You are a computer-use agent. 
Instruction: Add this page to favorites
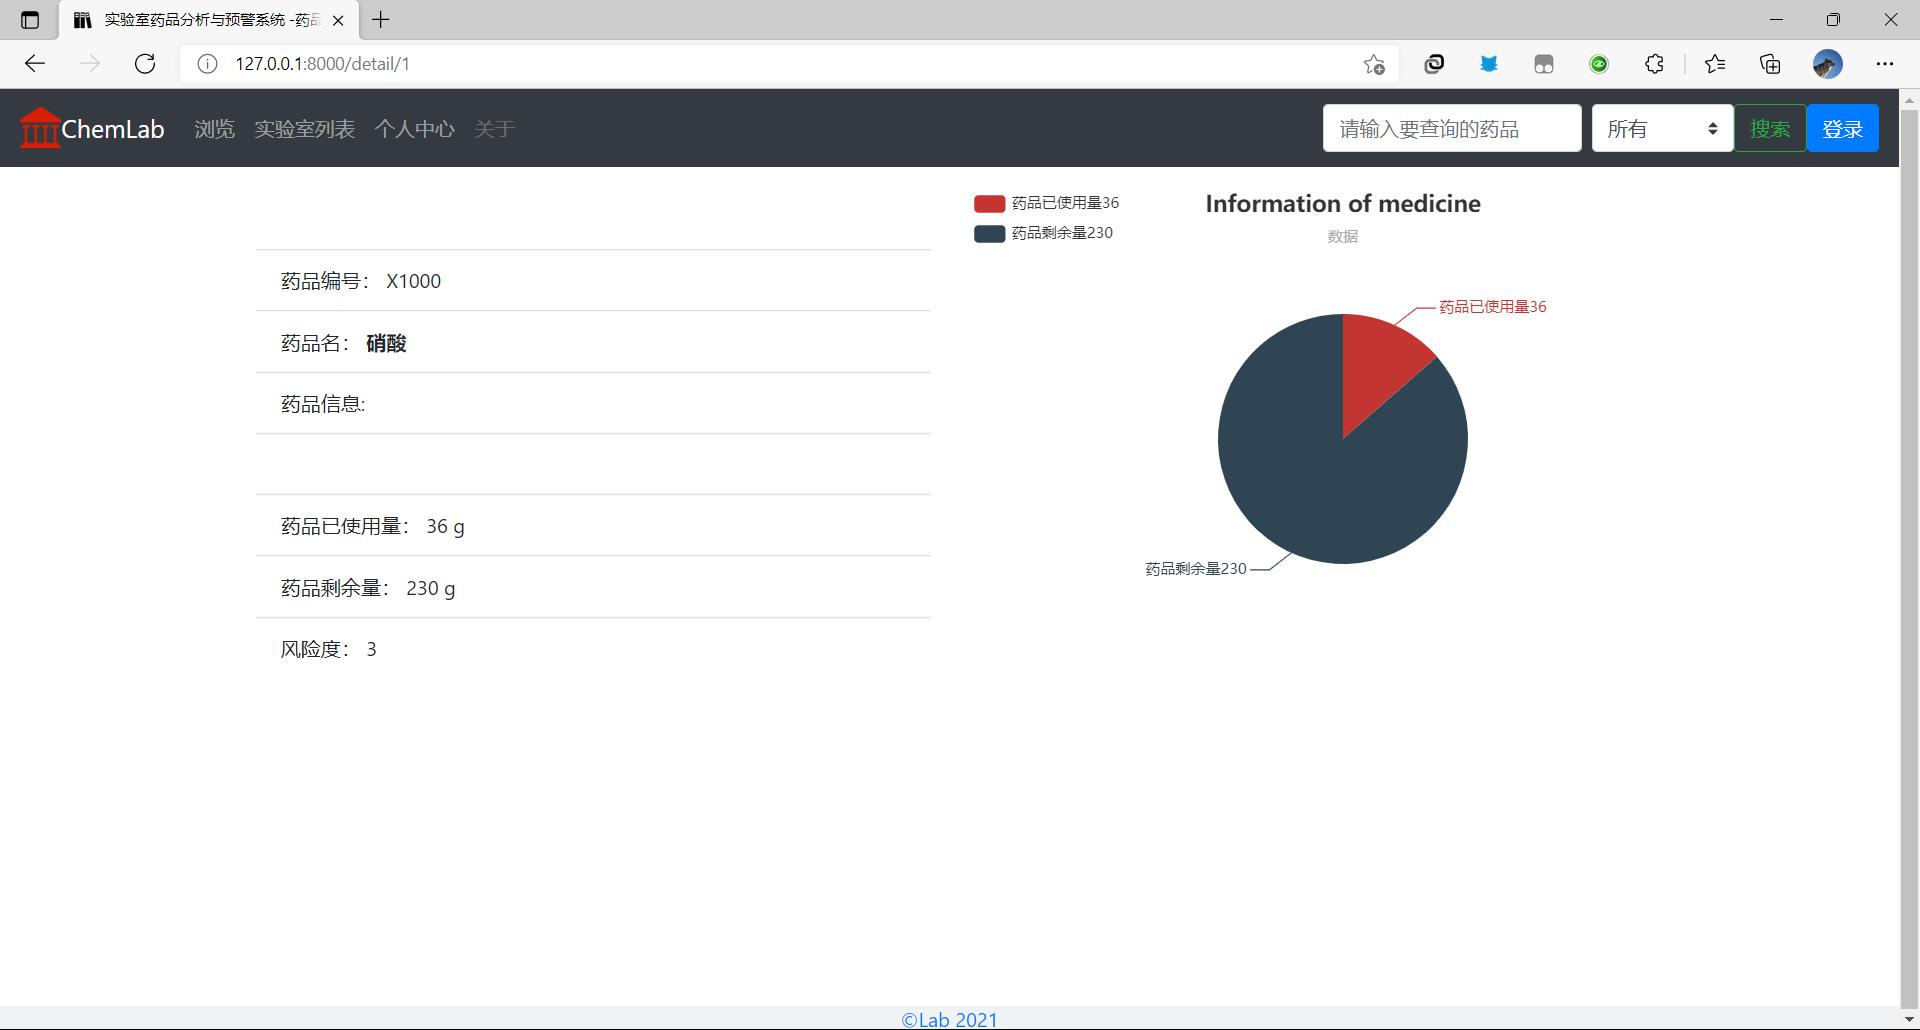1374,64
